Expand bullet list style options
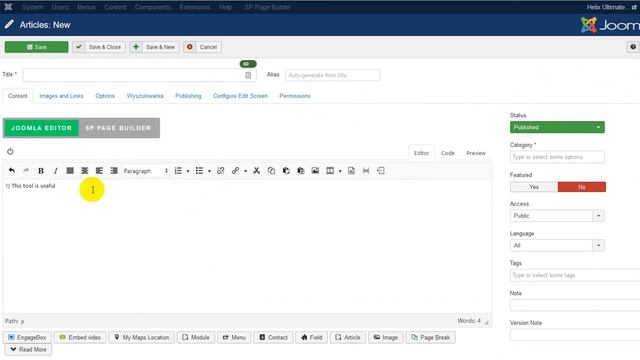 209,171
